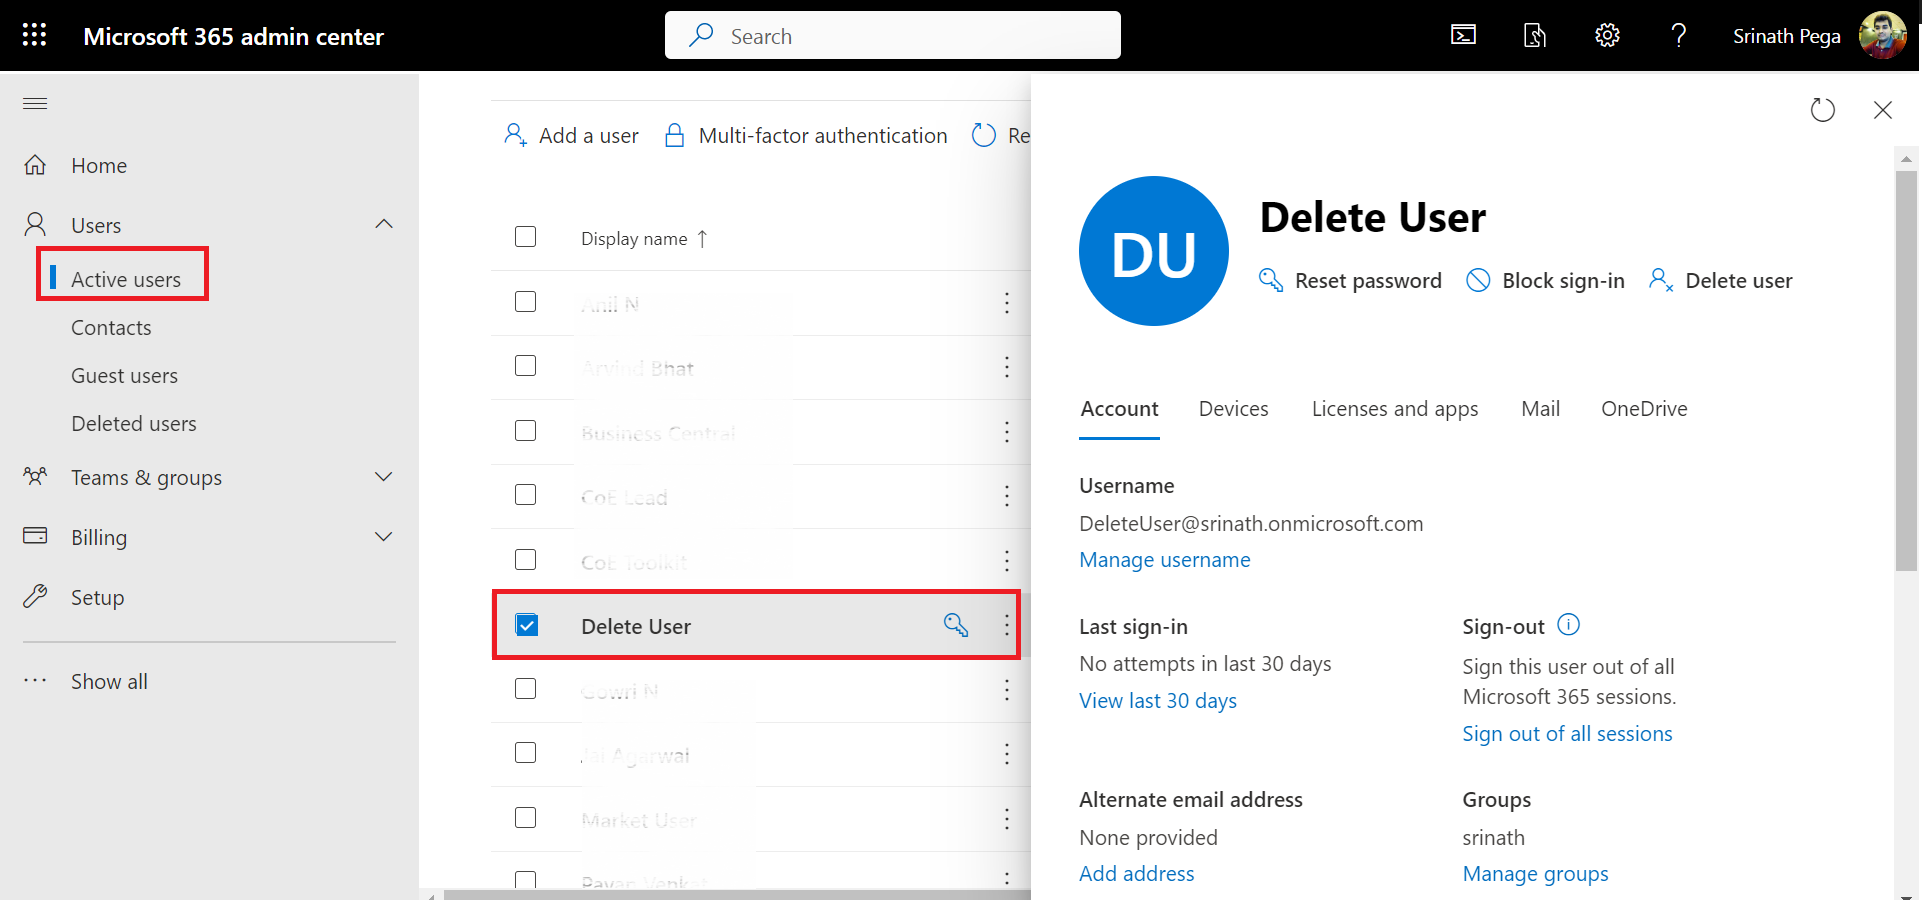Screen dimensions: 1922x900
Task: Click Reset password button
Action: [x=1350, y=281]
